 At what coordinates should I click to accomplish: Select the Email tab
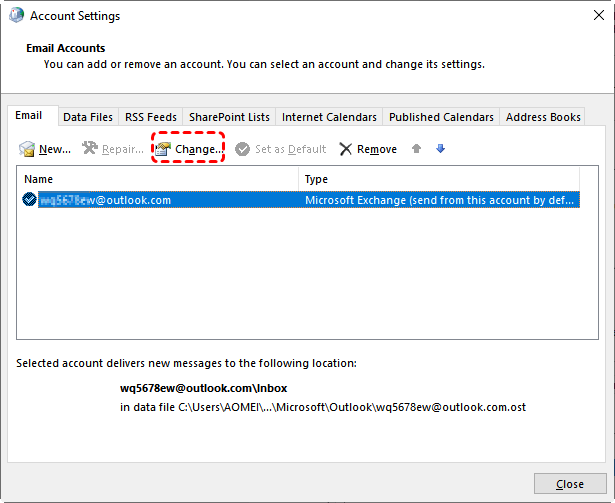pos(29,116)
